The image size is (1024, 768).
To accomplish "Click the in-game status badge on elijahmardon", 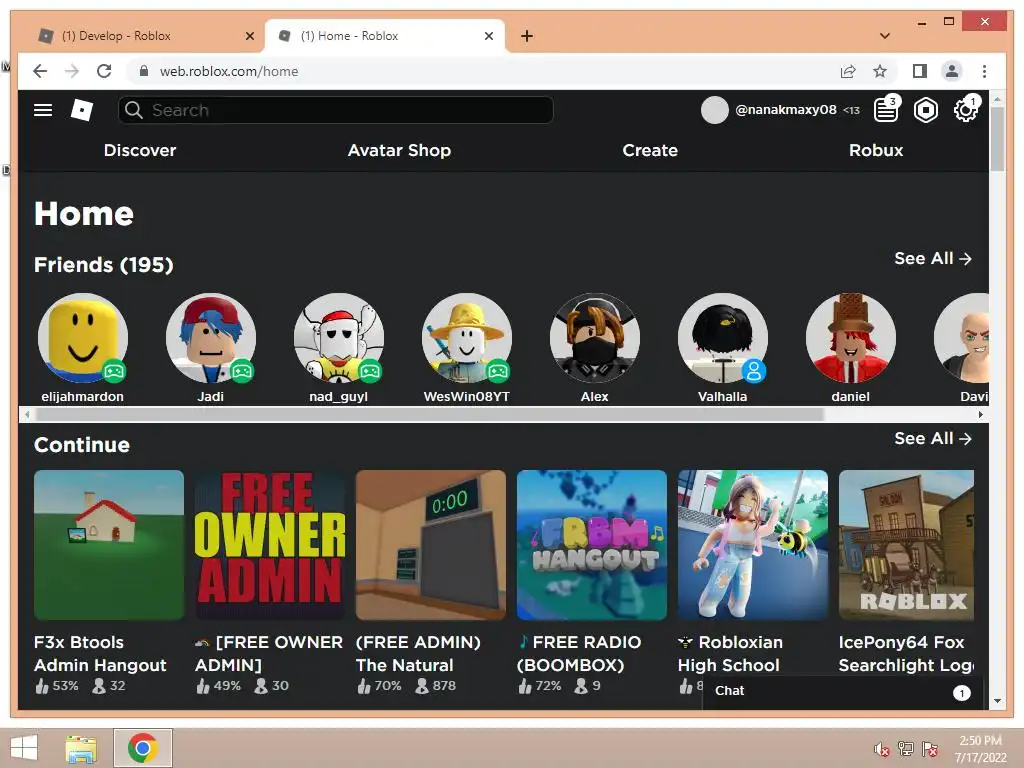I will (114, 372).
